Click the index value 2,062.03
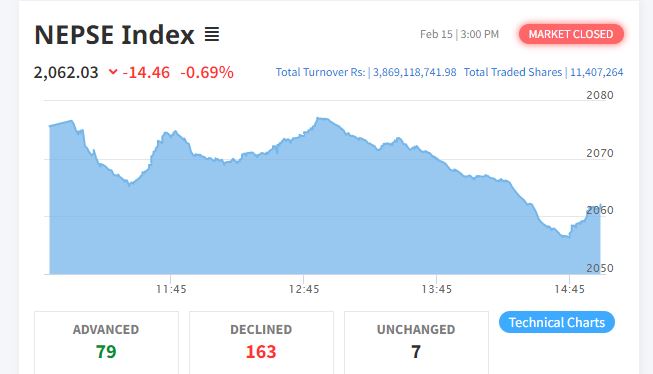653x374 pixels. (x=66, y=72)
